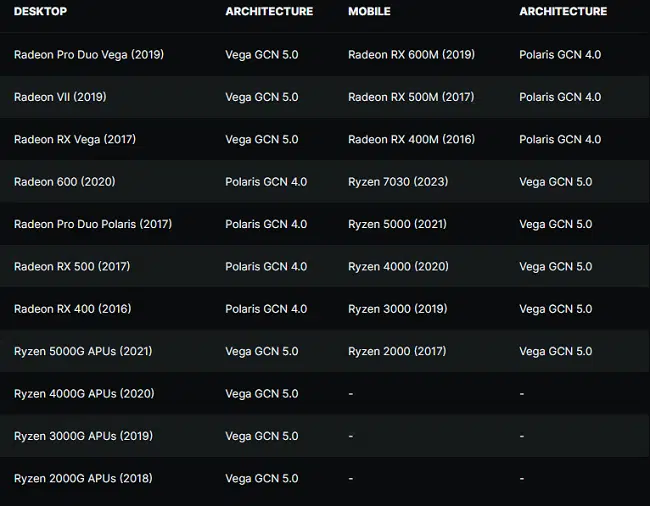Image resolution: width=650 pixels, height=506 pixels.
Task: Select ARCHITECTURE header beside the DESKTOP column
Action: [x=269, y=11]
